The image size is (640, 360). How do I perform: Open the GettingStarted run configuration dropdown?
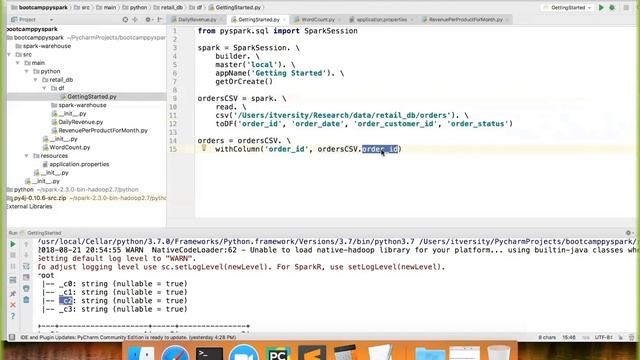(x=567, y=8)
